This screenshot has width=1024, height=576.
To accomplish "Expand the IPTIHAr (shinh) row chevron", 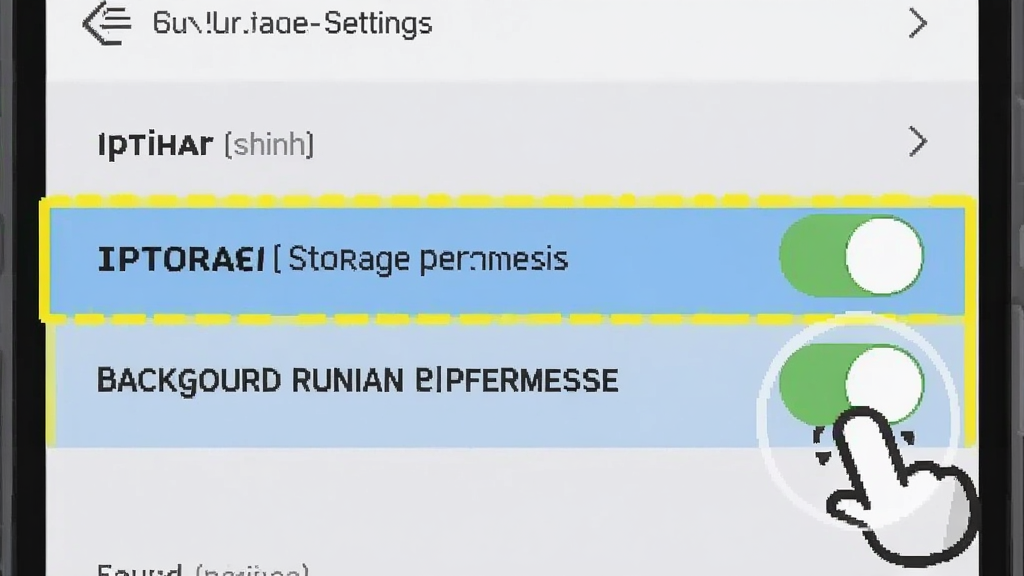I will (918, 142).
